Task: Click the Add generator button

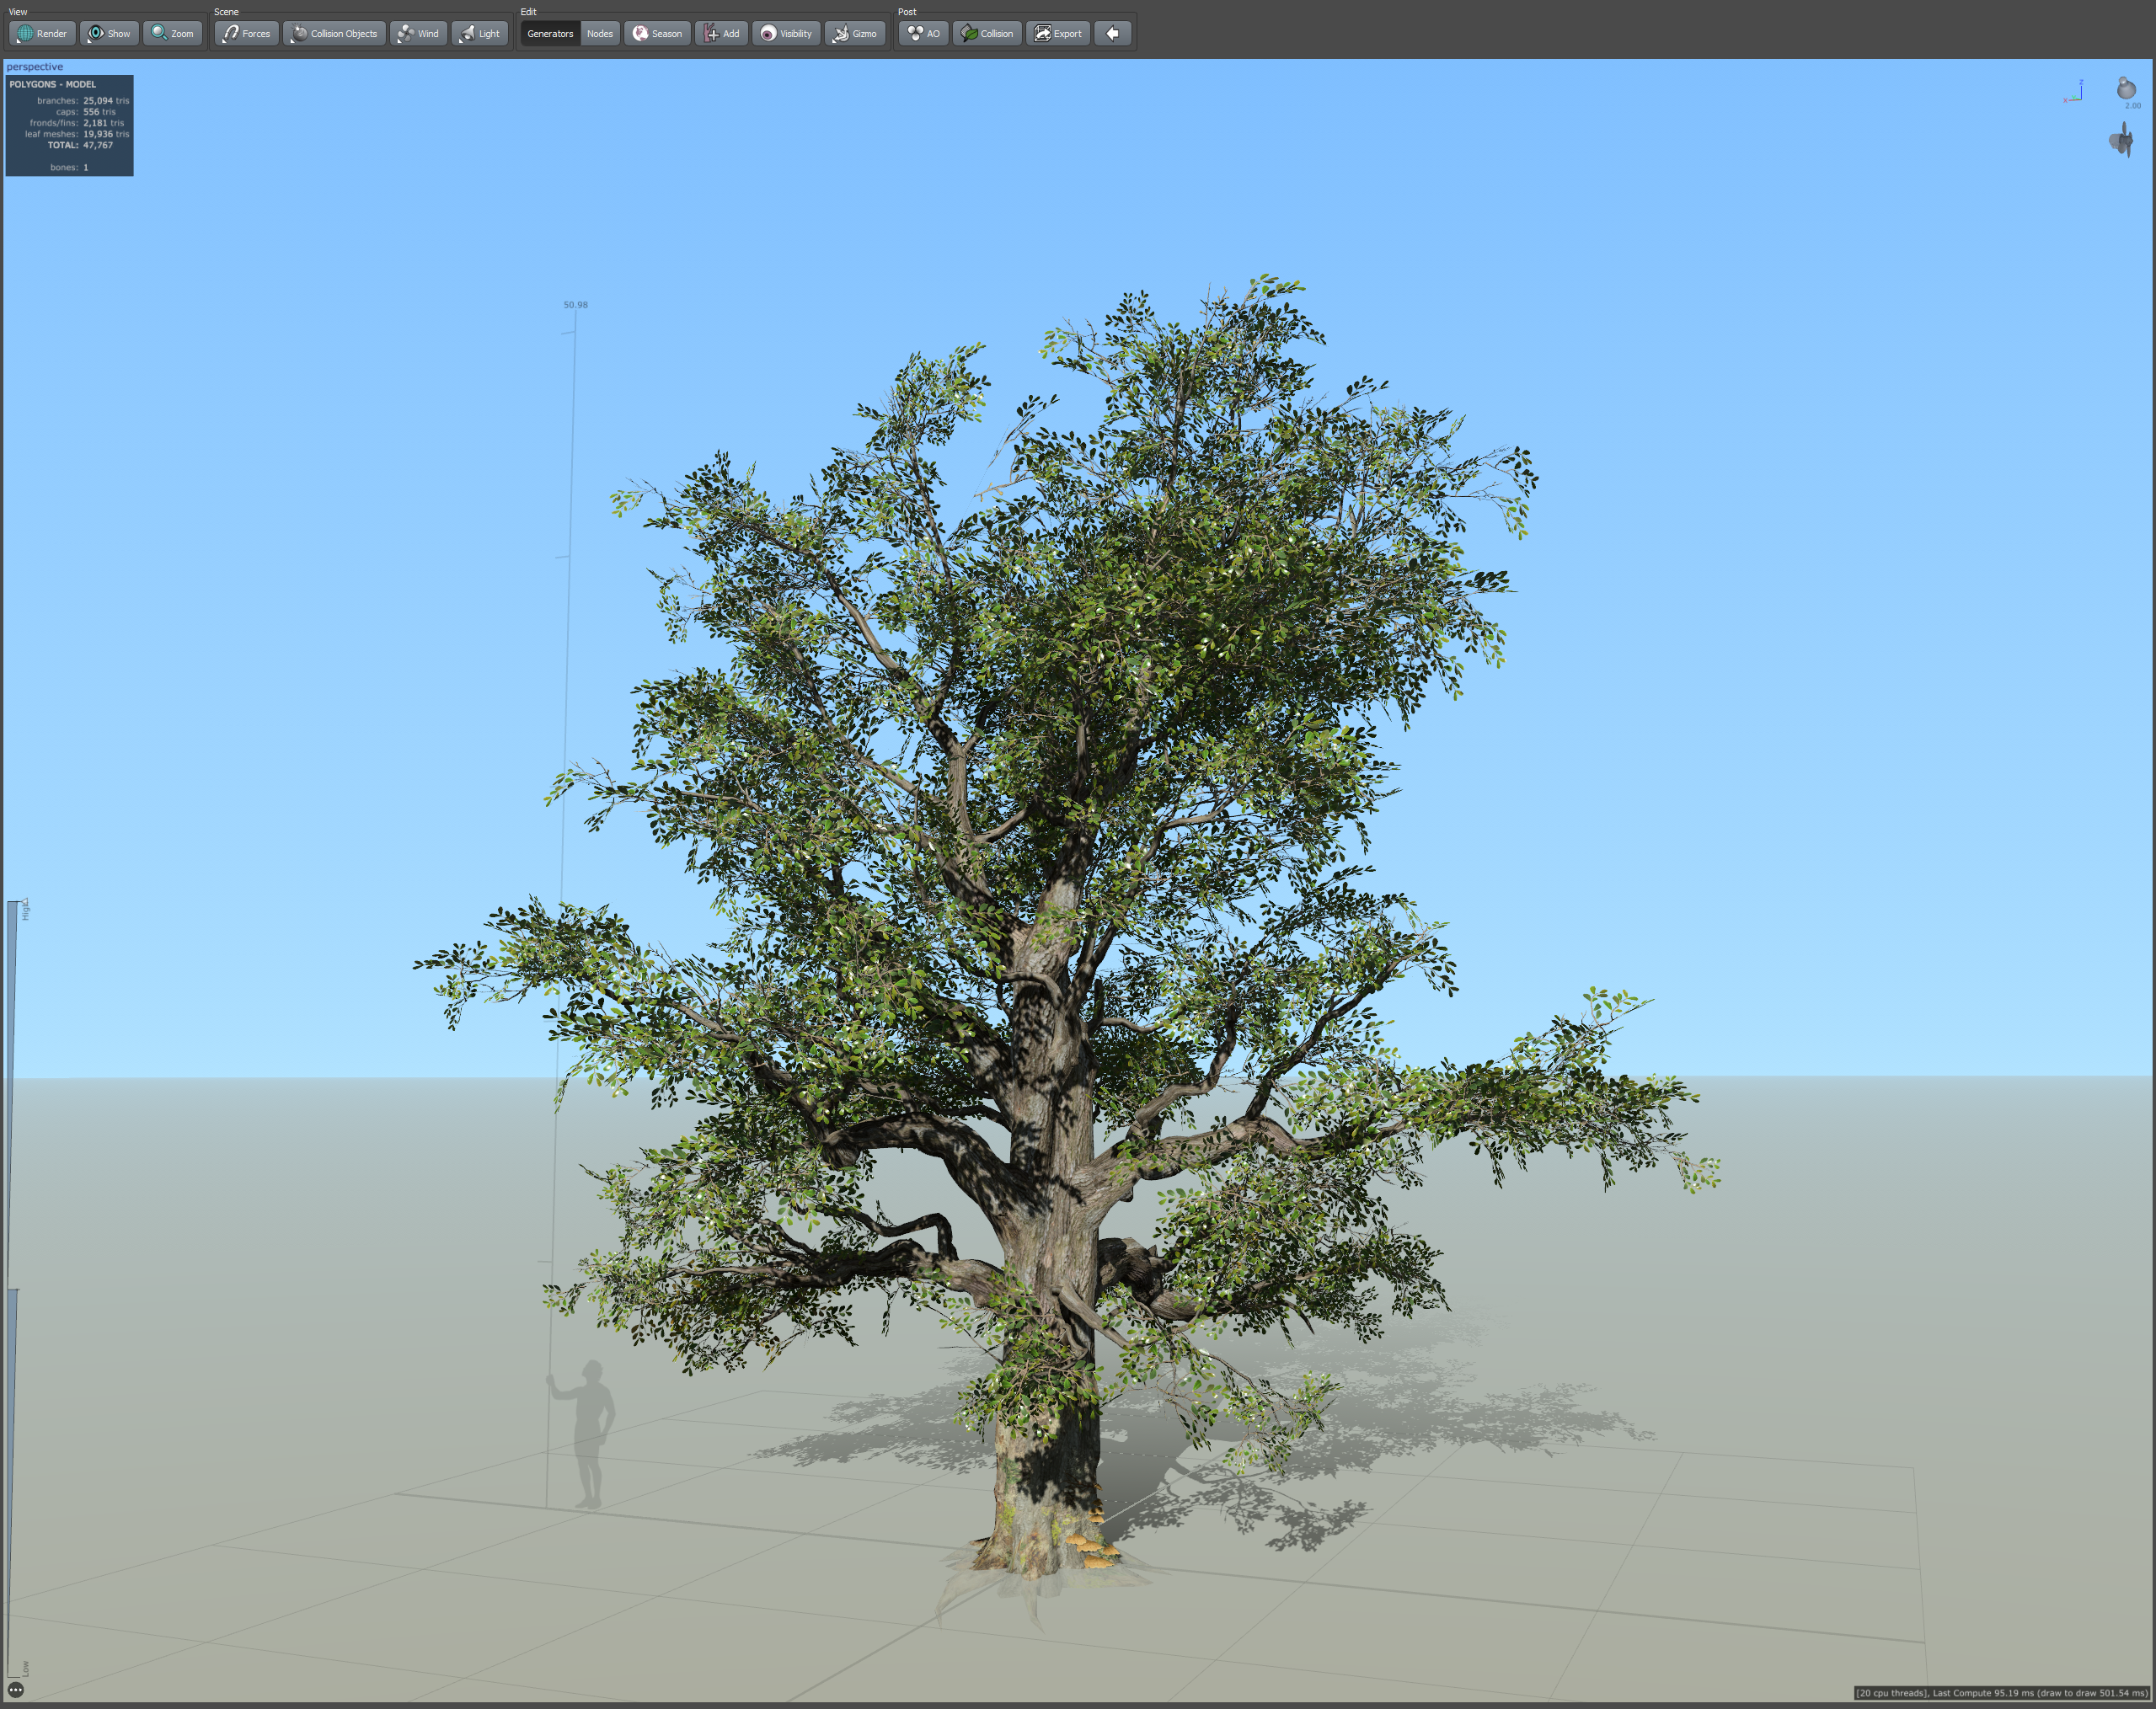Action: [721, 33]
